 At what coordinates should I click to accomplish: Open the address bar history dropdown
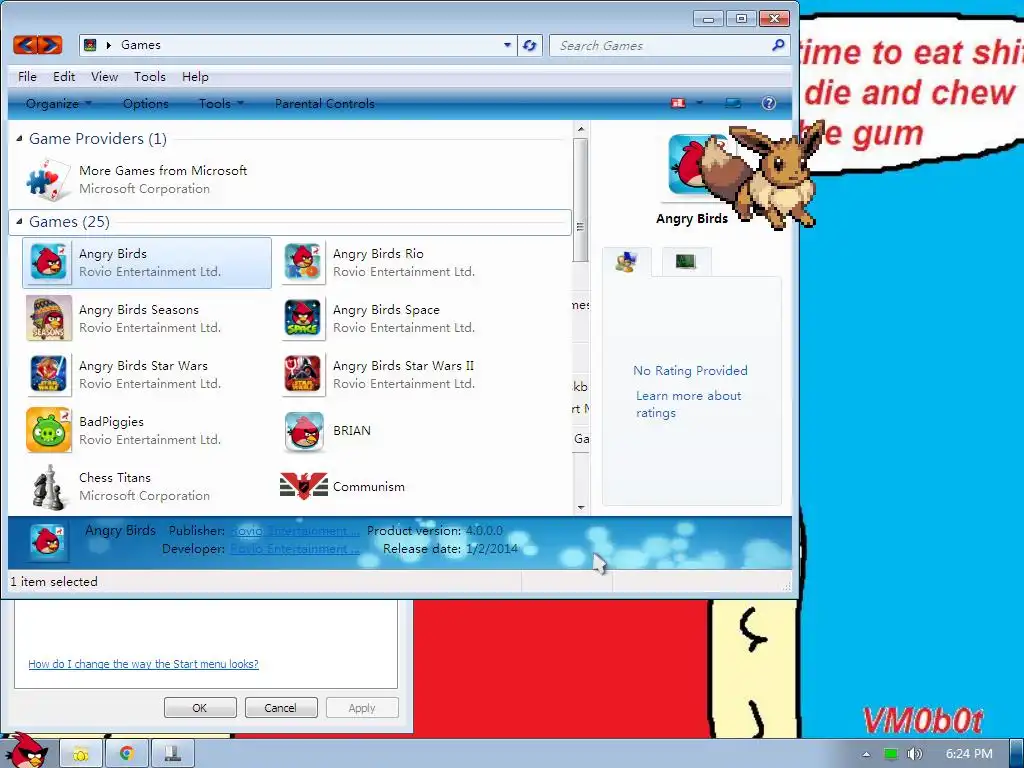pyautogui.click(x=507, y=45)
